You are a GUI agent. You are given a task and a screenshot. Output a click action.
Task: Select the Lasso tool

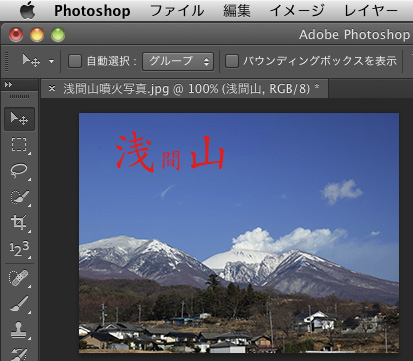(x=19, y=170)
